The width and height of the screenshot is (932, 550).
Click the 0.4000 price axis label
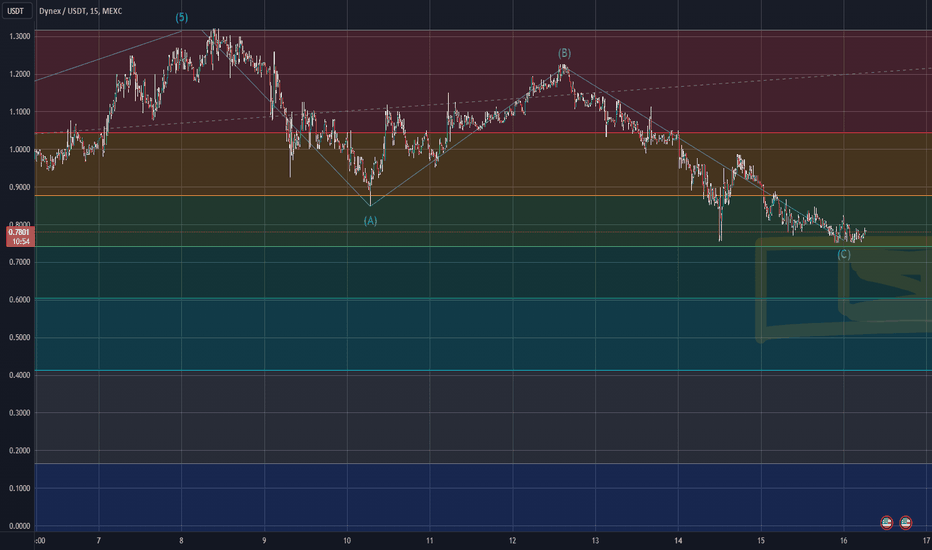point(20,375)
